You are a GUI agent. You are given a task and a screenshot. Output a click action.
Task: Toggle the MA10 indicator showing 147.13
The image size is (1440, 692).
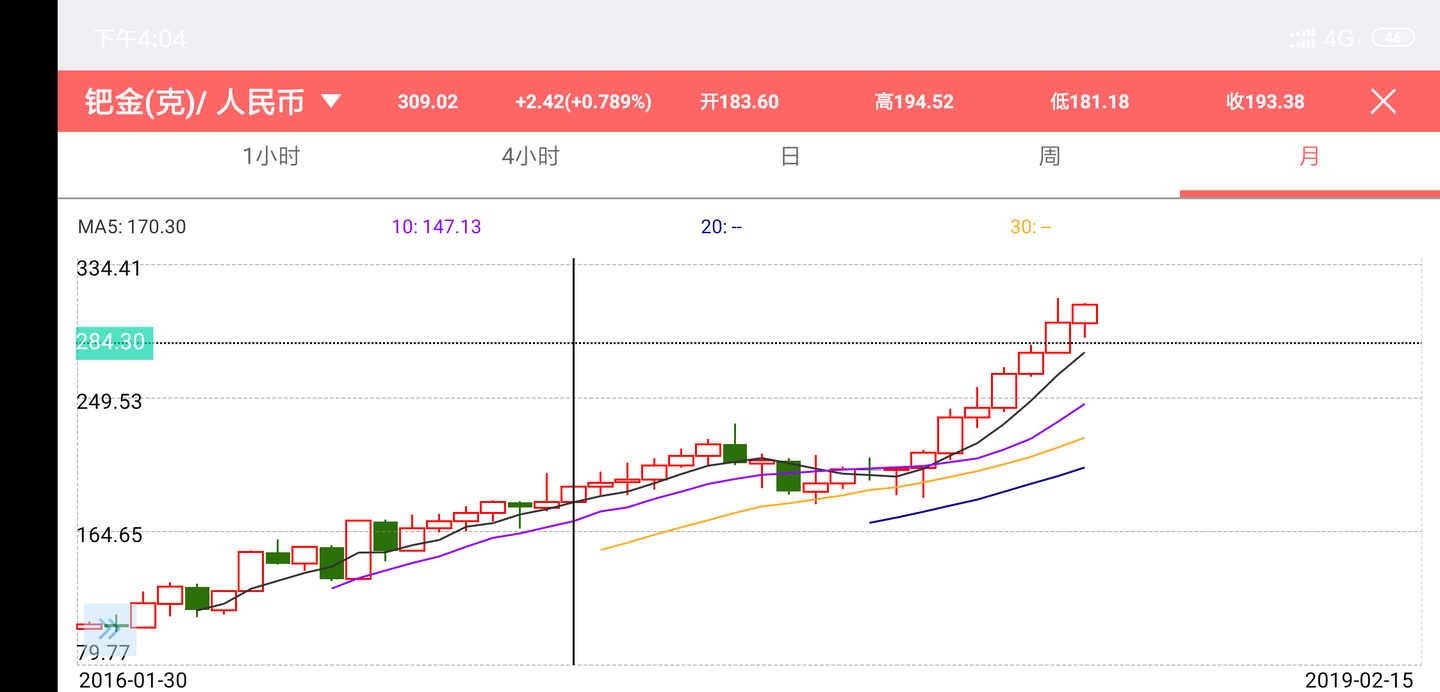click(436, 226)
